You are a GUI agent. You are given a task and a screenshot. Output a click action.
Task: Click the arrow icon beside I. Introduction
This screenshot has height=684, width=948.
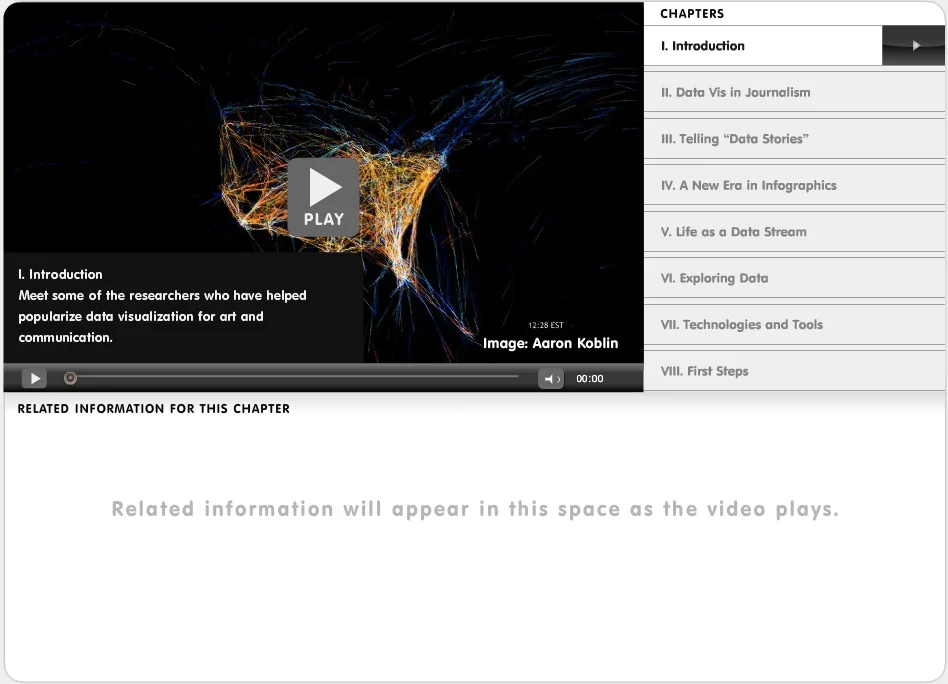[x=914, y=45]
